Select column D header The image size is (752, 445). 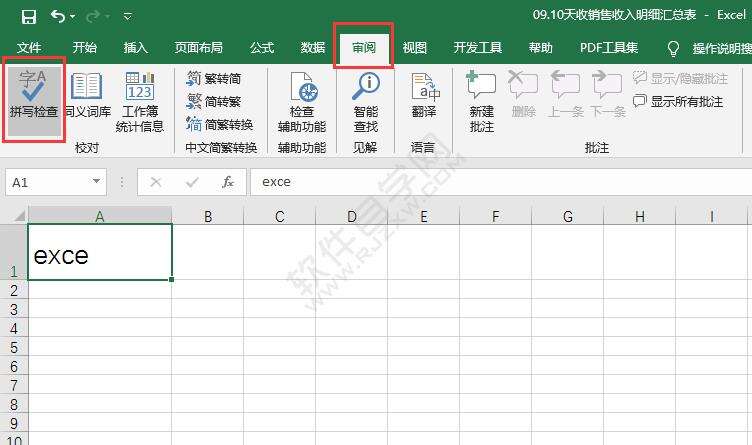[x=352, y=216]
